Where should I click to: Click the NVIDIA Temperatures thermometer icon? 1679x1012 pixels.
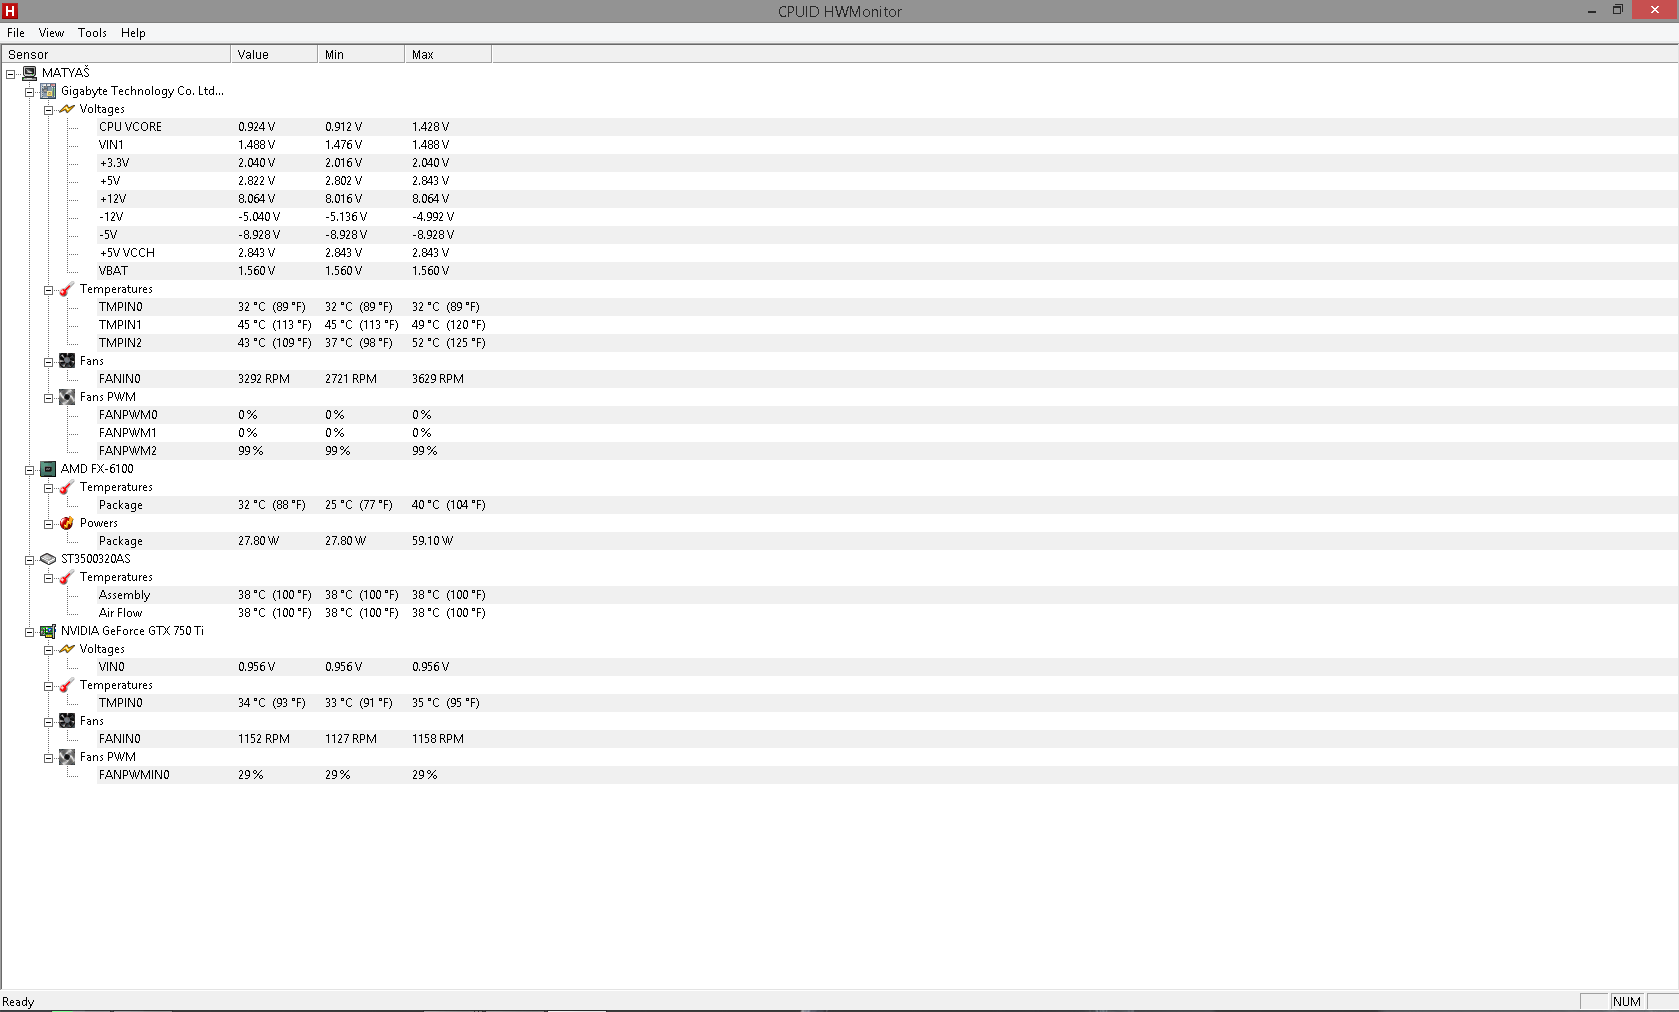coord(67,685)
